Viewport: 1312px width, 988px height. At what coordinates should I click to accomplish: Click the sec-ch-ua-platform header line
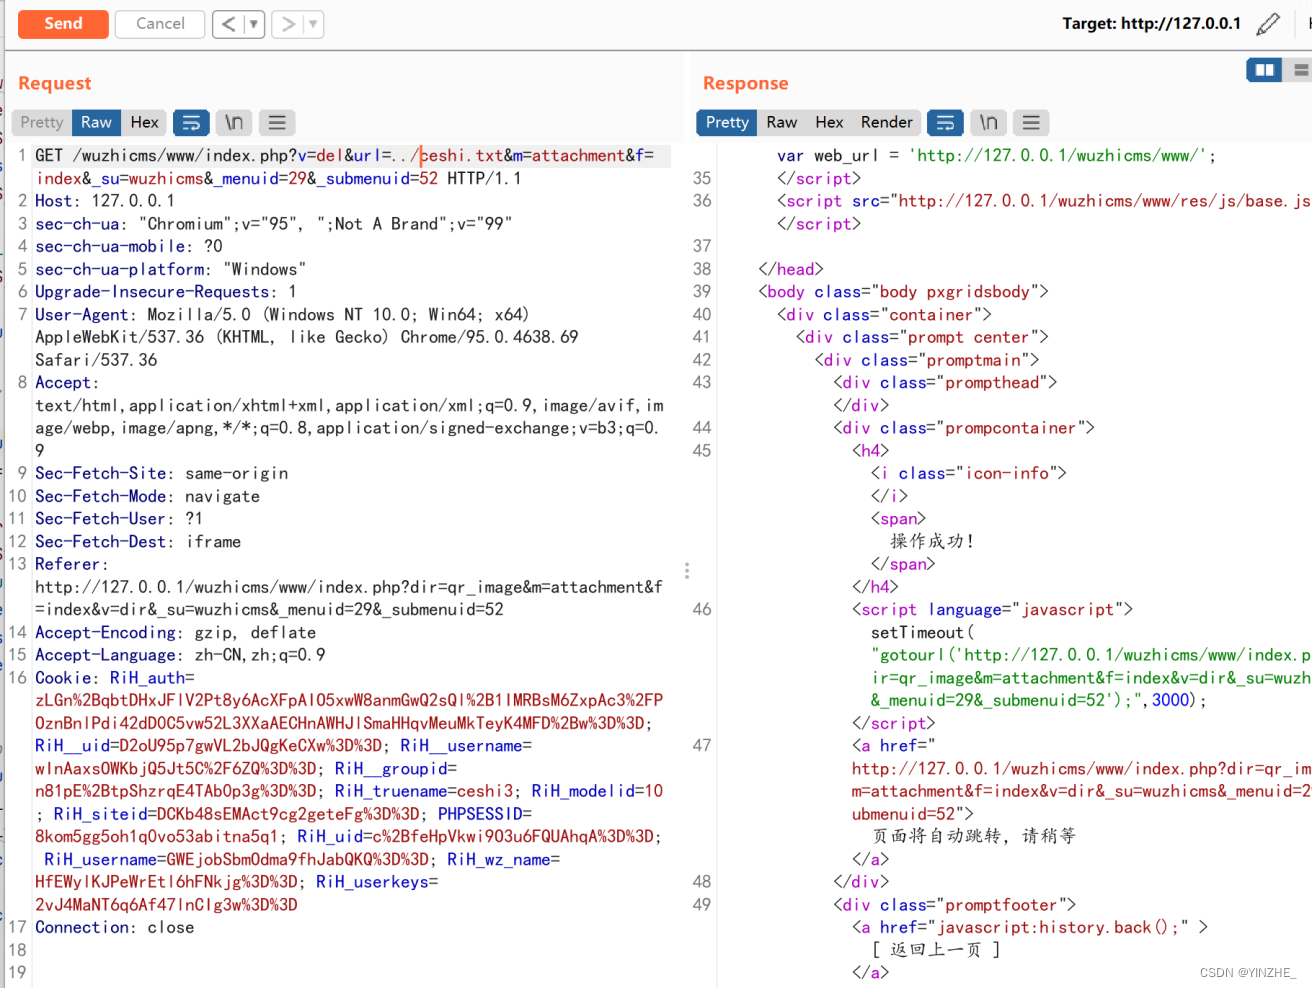(170, 269)
